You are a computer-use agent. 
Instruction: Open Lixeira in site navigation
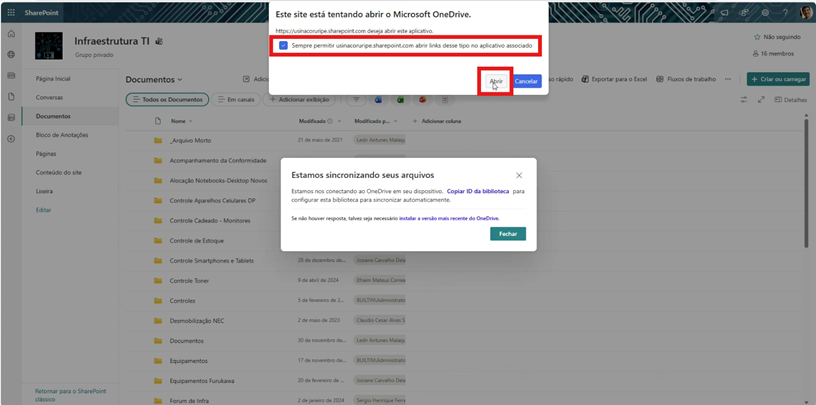pyautogui.click(x=45, y=191)
